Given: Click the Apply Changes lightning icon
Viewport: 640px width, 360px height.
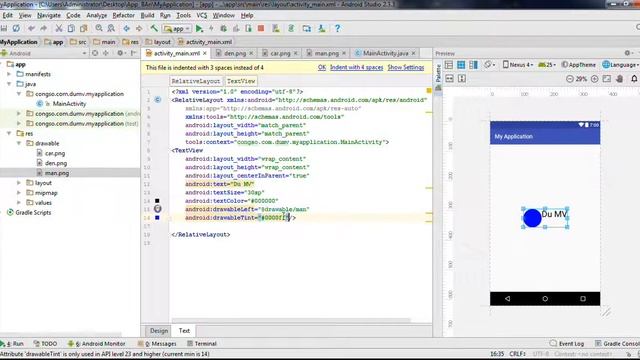Looking at the screenshot, I should (x=211, y=29).
